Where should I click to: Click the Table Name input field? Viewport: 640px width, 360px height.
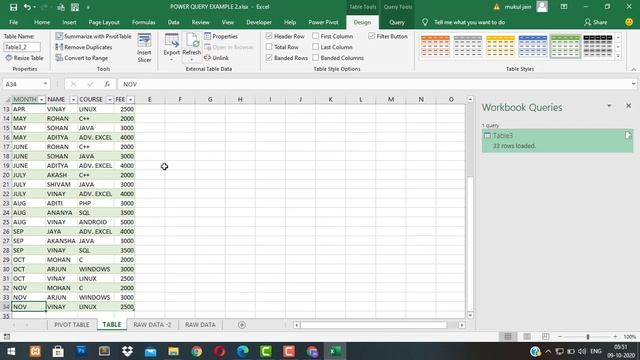pos(22,47)
